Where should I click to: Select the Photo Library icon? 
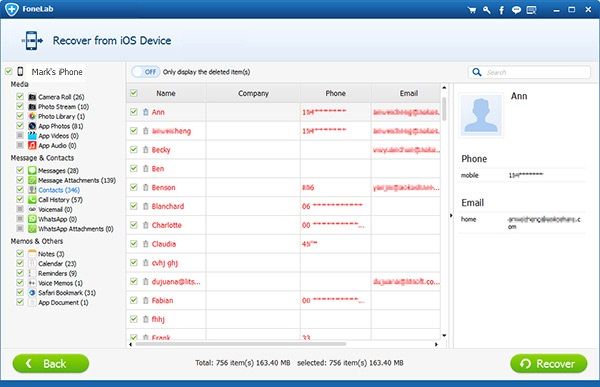tap(32, 116)
